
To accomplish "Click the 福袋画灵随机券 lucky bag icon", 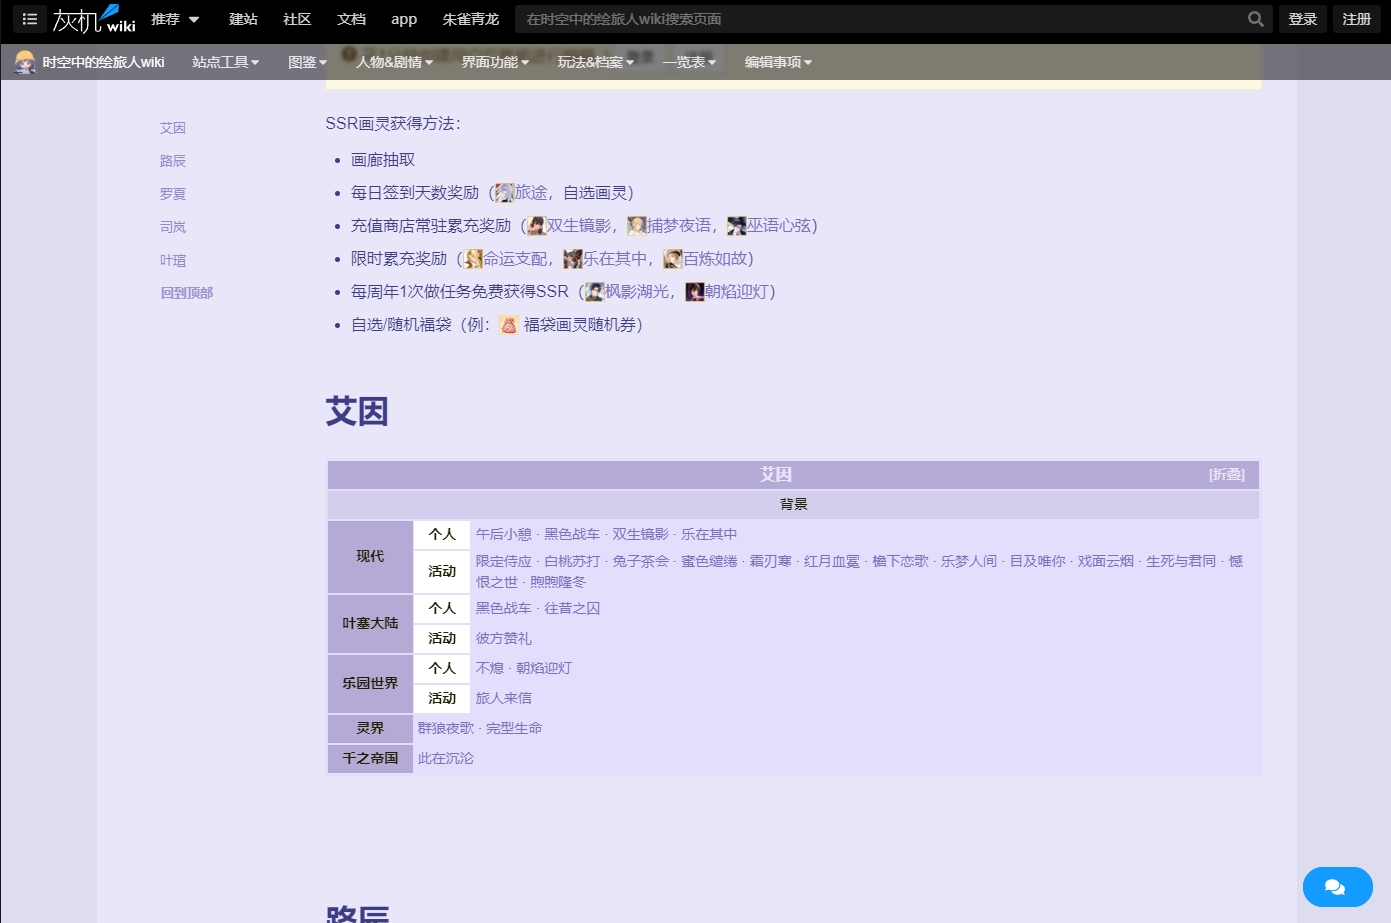I will point(508,324).
